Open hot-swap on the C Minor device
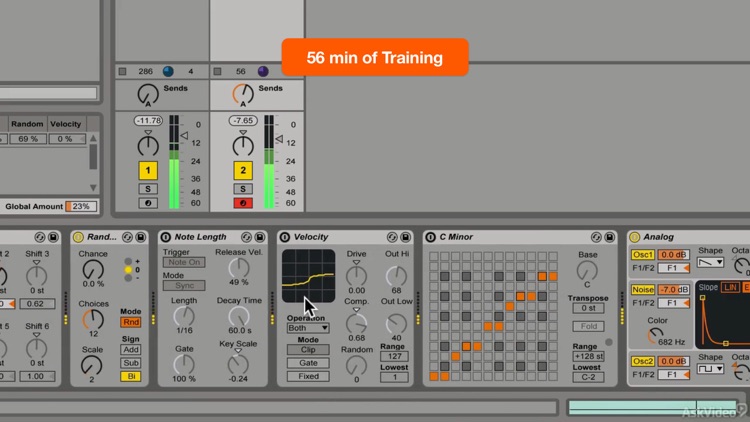750x422 pixels. [x=596, y=237]
